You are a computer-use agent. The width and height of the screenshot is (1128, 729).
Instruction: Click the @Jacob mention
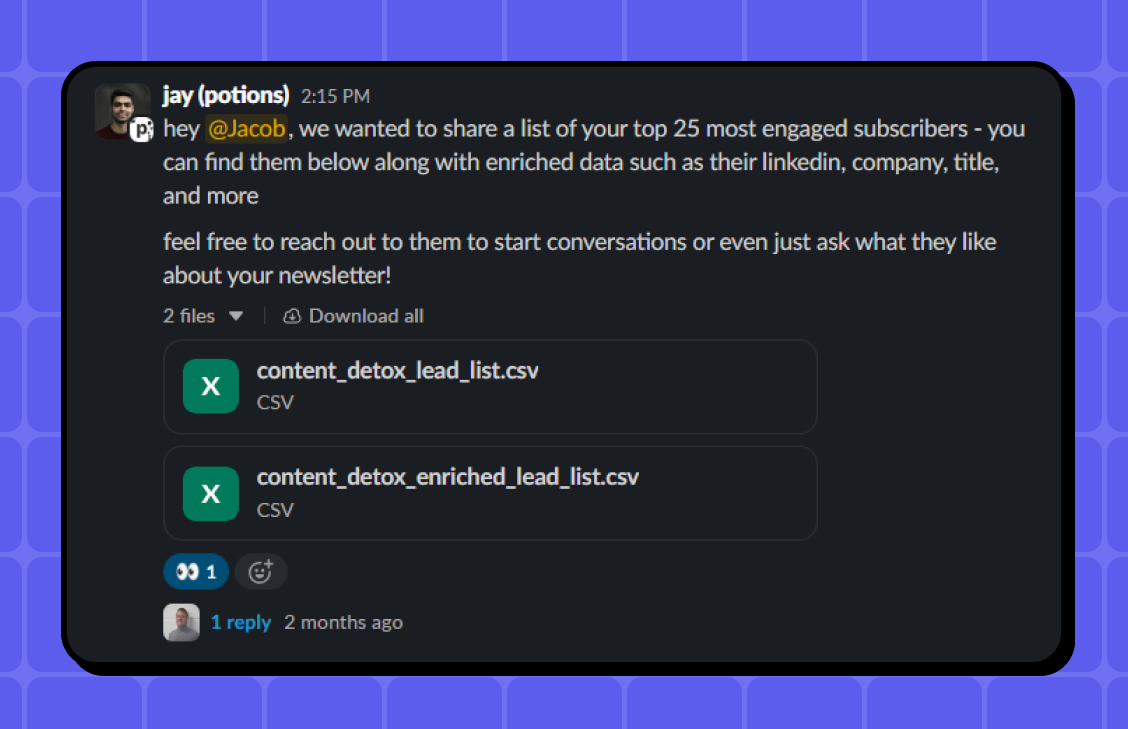(246, 129)
